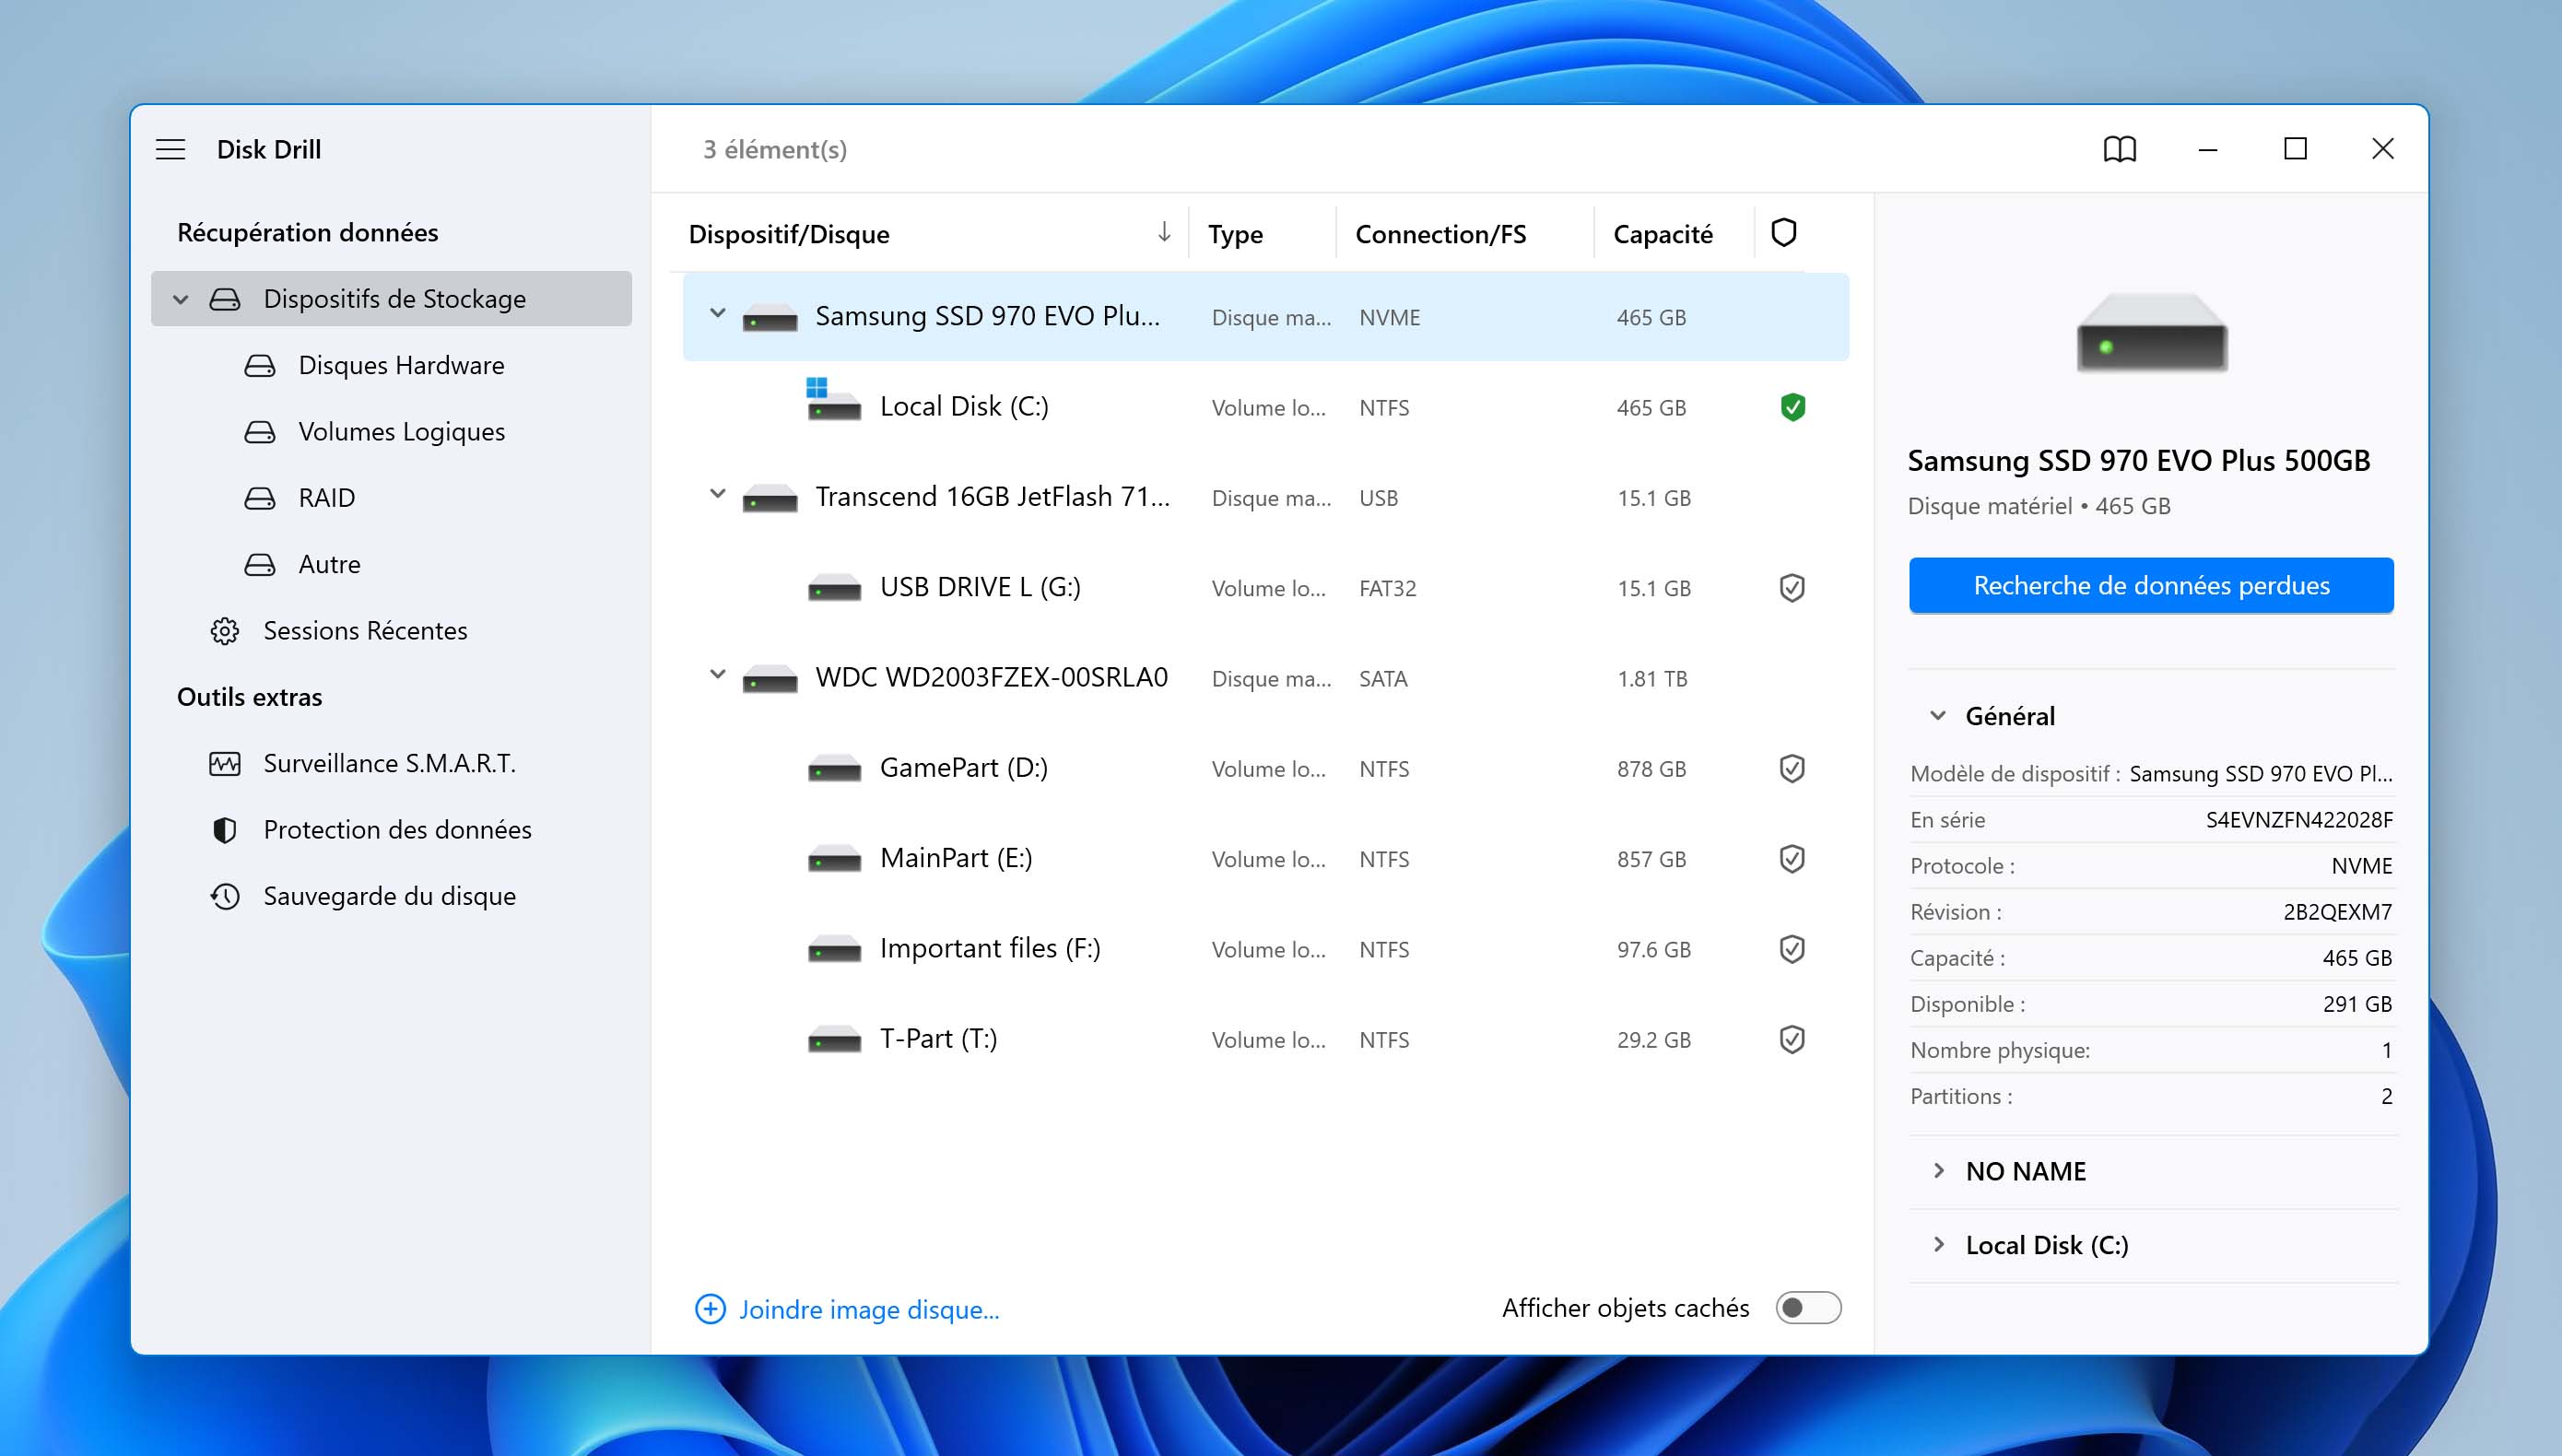Expand the NO NAME partition section
This screenshot has height=1456, width=2562.
tap(1938, 1171)
